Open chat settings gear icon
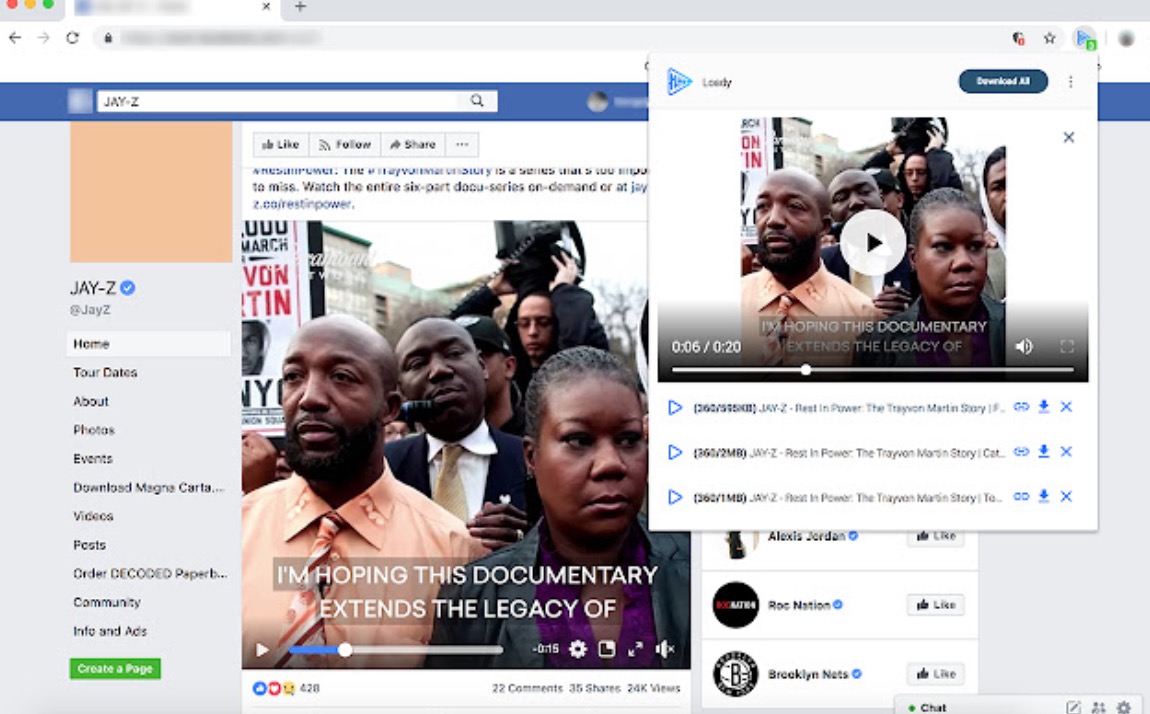Viewport: 1150px width, 714px height. 1123,707
